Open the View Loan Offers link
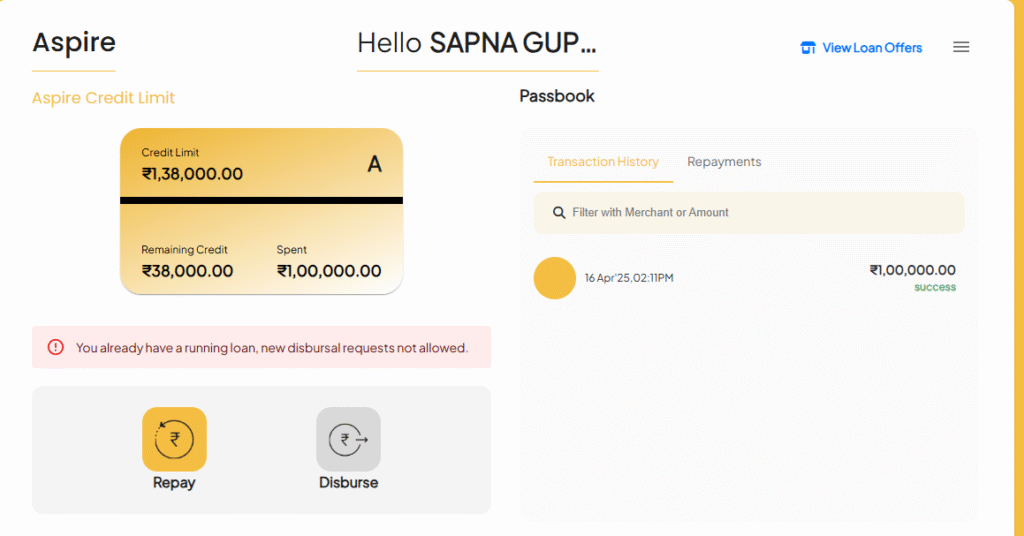 pyautogui.click(x=872, y=48)
